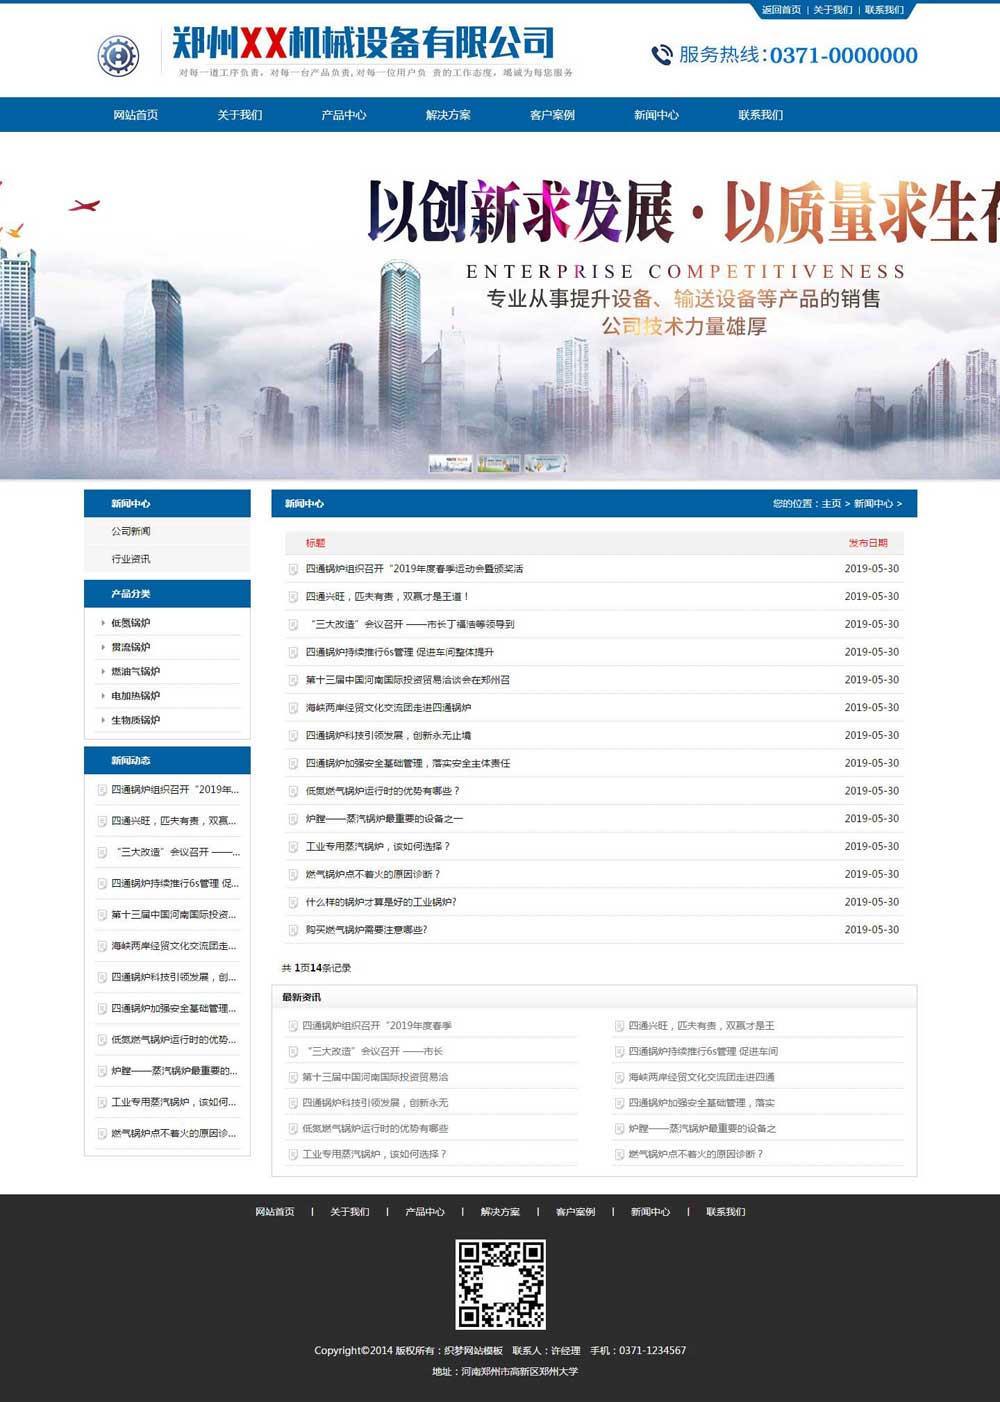Open news "四通锅炉组织召开2019年度春季运动会暨颁奖活动"
Screen dimensions: 1000x1402
(414, 568)
